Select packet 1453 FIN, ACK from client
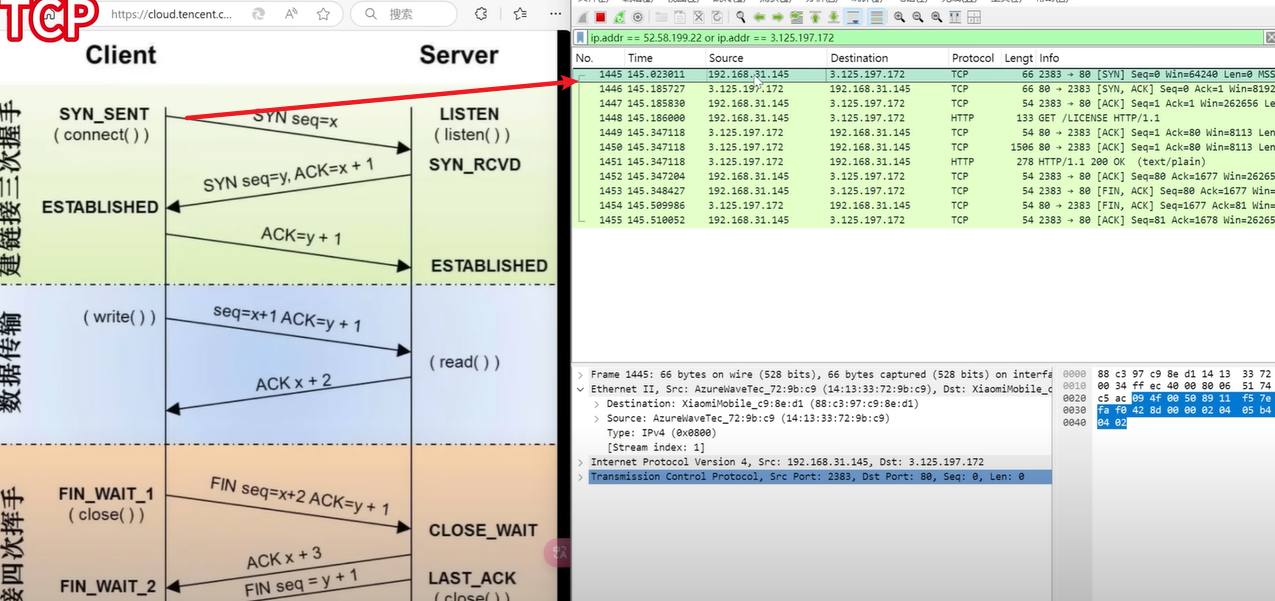1275x601 pixels. (x=924, y=191)
